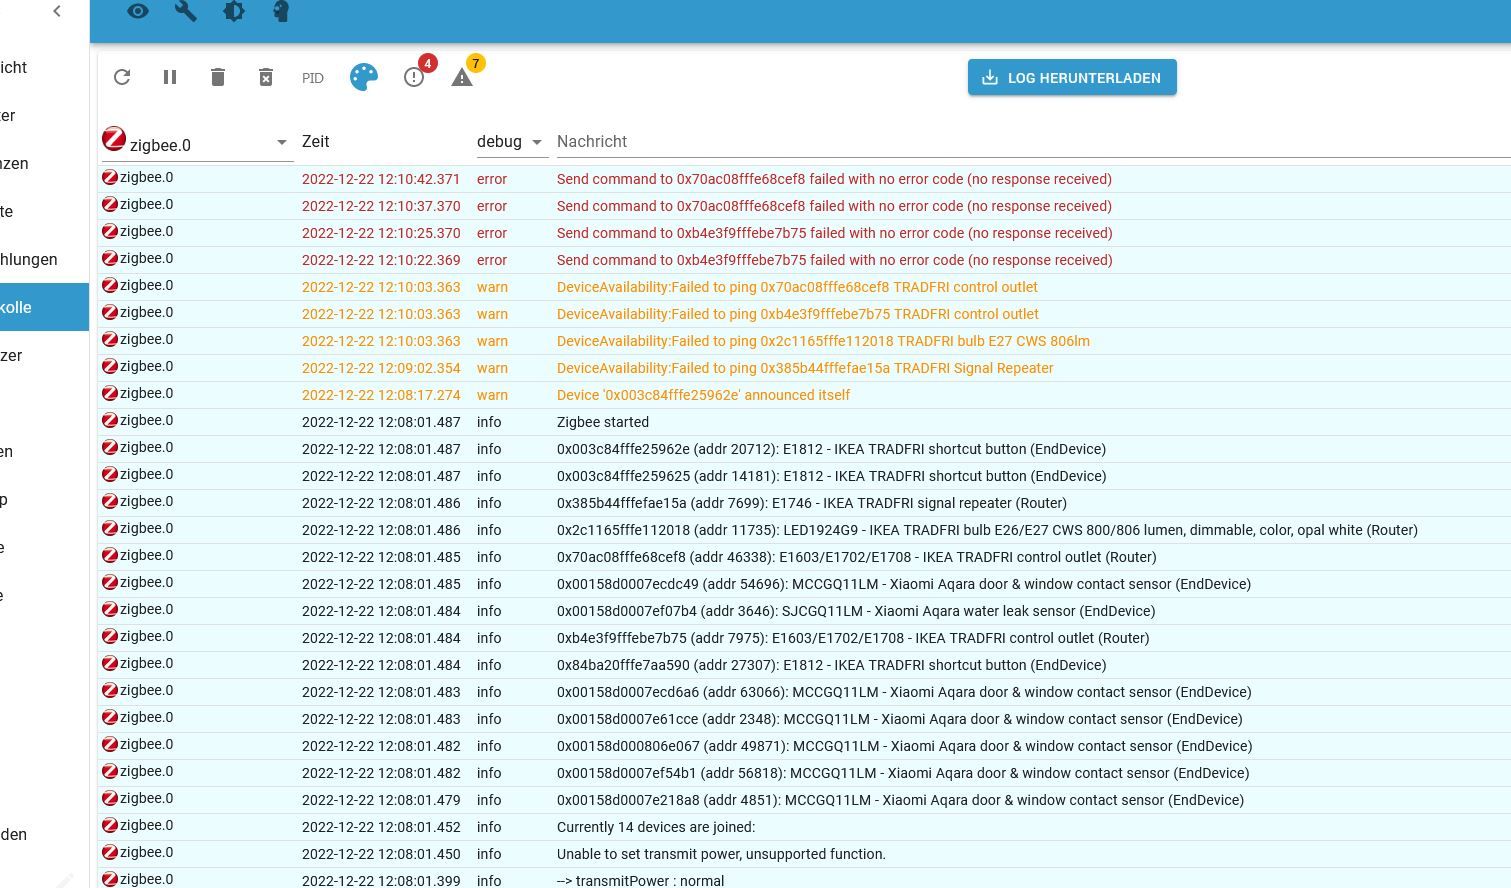Click the head expert mode icon
This screenshot has height=888, width=1511.
point(281,11)
